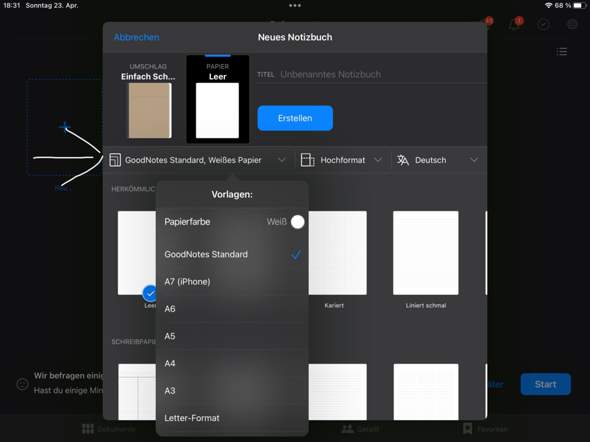
Task: Tap Abbrechen to cancel the new notebook
Action: 137,37
